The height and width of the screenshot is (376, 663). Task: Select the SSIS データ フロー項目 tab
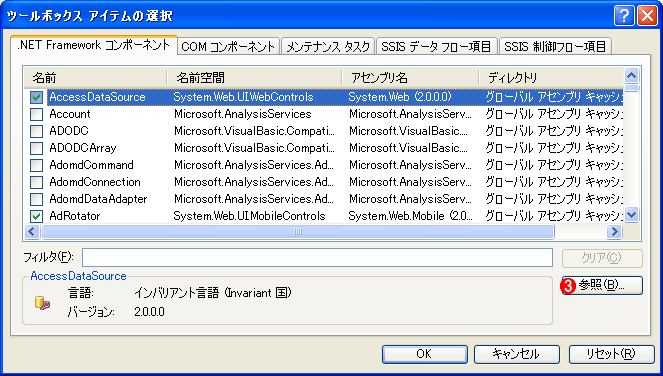tap(436, 46)
